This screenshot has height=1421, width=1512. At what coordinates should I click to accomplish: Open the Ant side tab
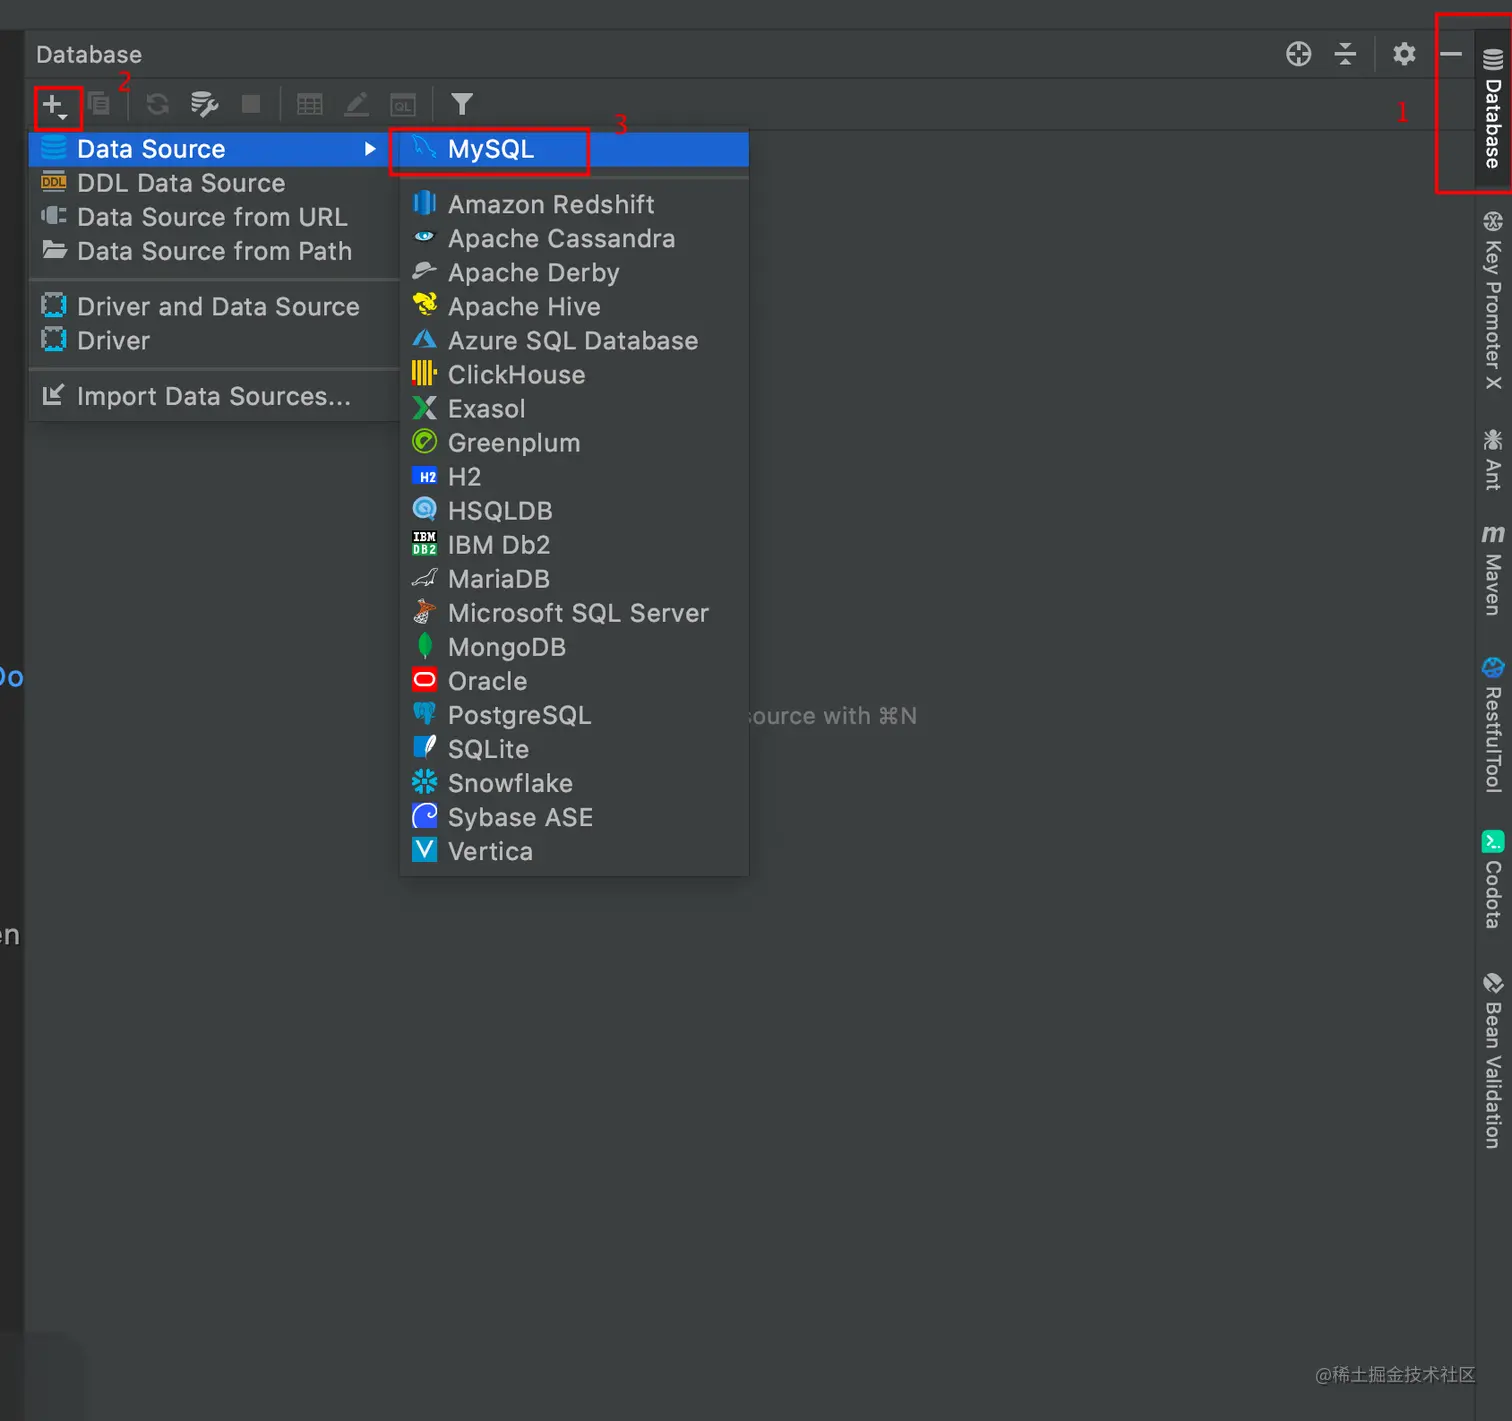tap(1493, 459)
